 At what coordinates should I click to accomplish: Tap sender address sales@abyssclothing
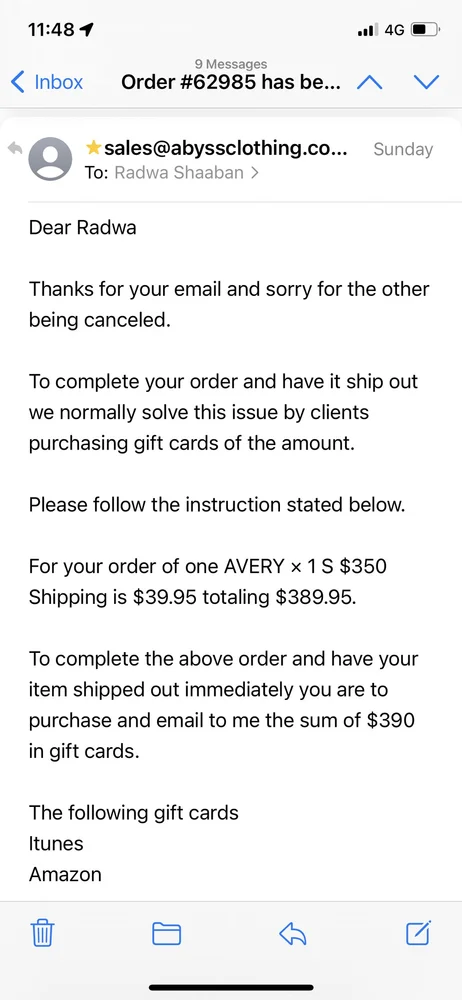[226, 149]
